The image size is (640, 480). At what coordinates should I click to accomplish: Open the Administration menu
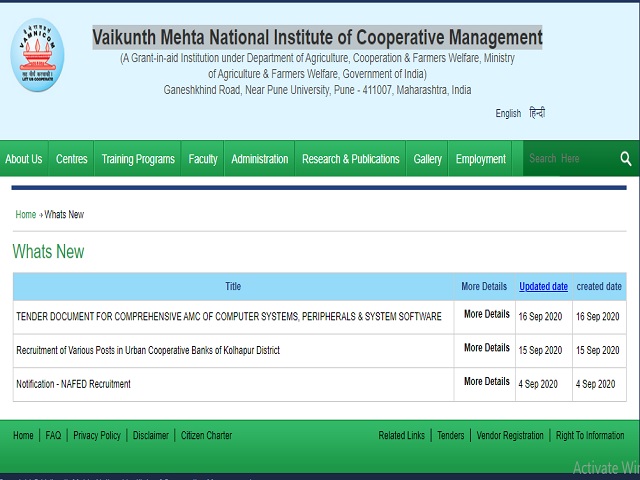click(x=260, y=159)
